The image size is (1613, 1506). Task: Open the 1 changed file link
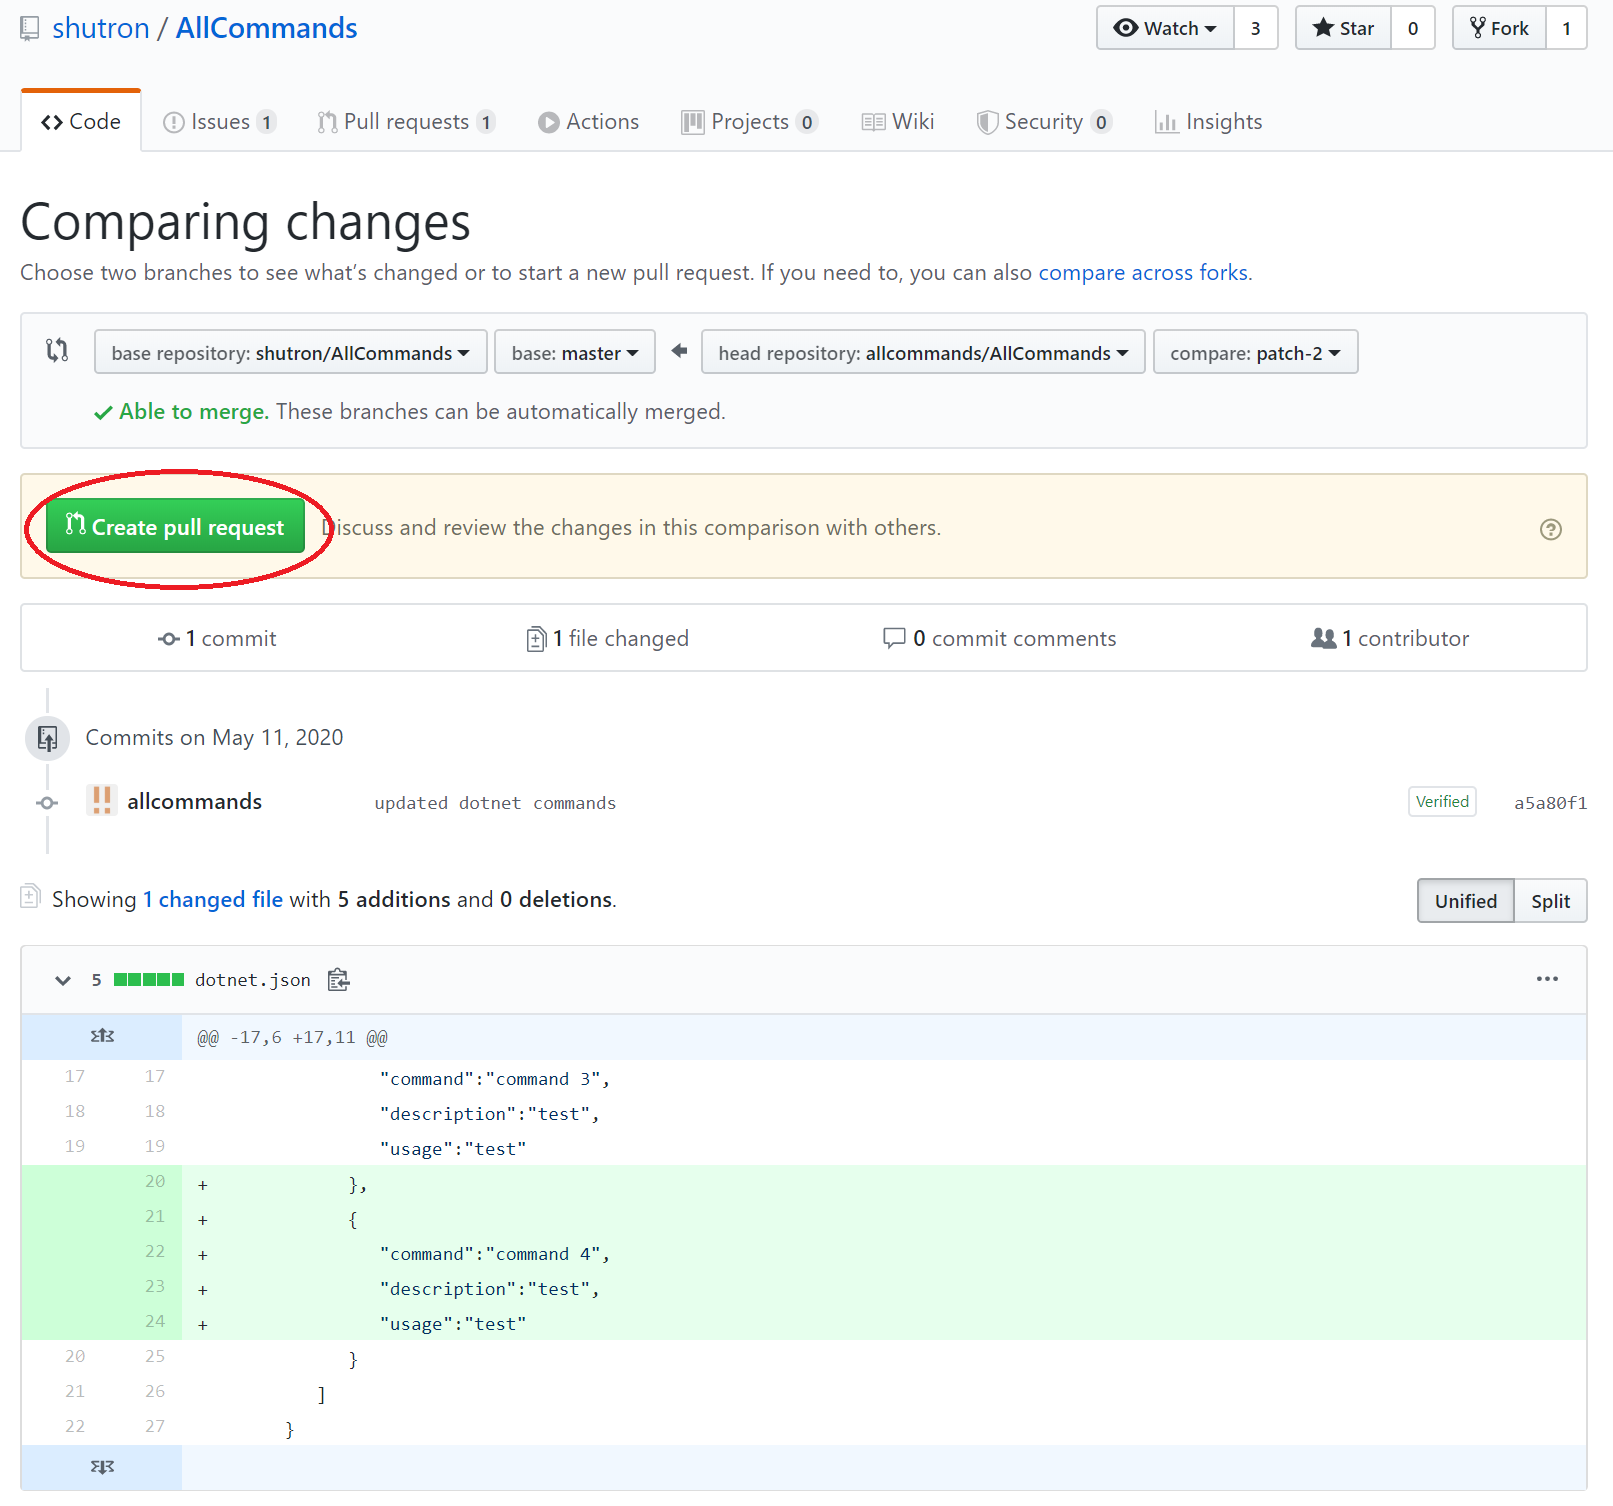tap(213, 899)
